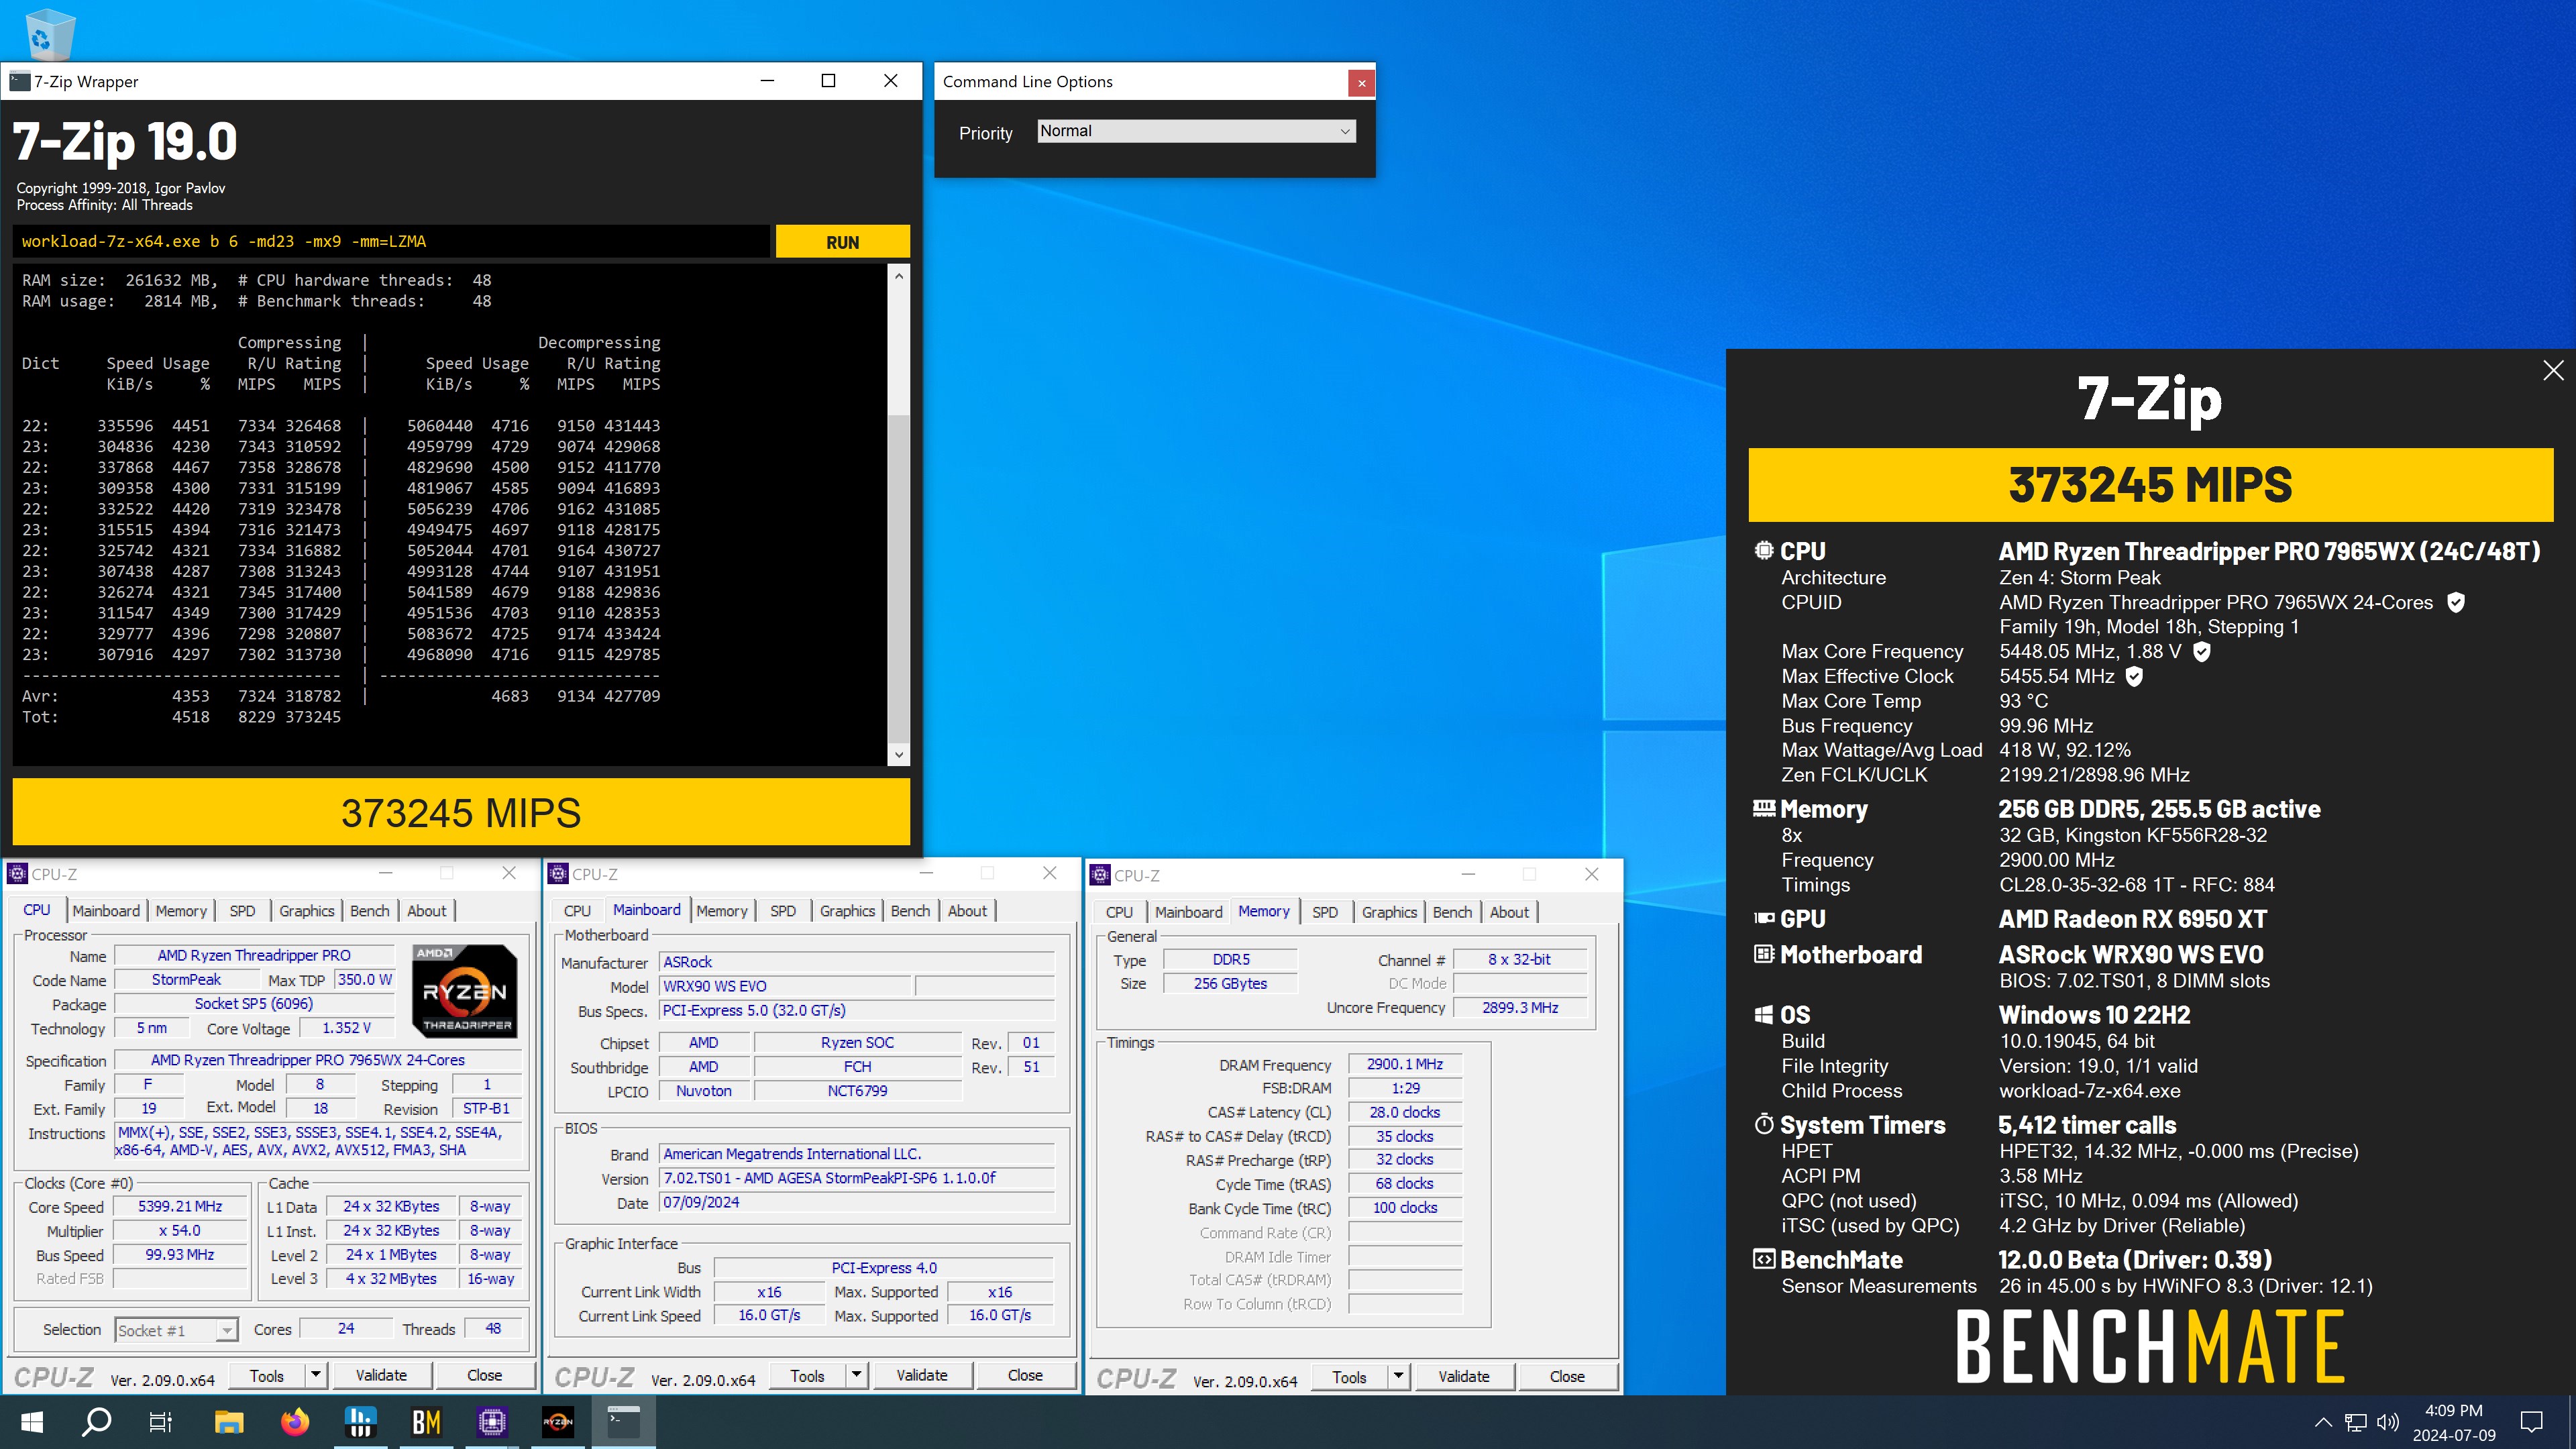Click the Ryzen Master taskbar icon
Image resolution: width=2576 pixels, height=1449 pixels.
558,1421
